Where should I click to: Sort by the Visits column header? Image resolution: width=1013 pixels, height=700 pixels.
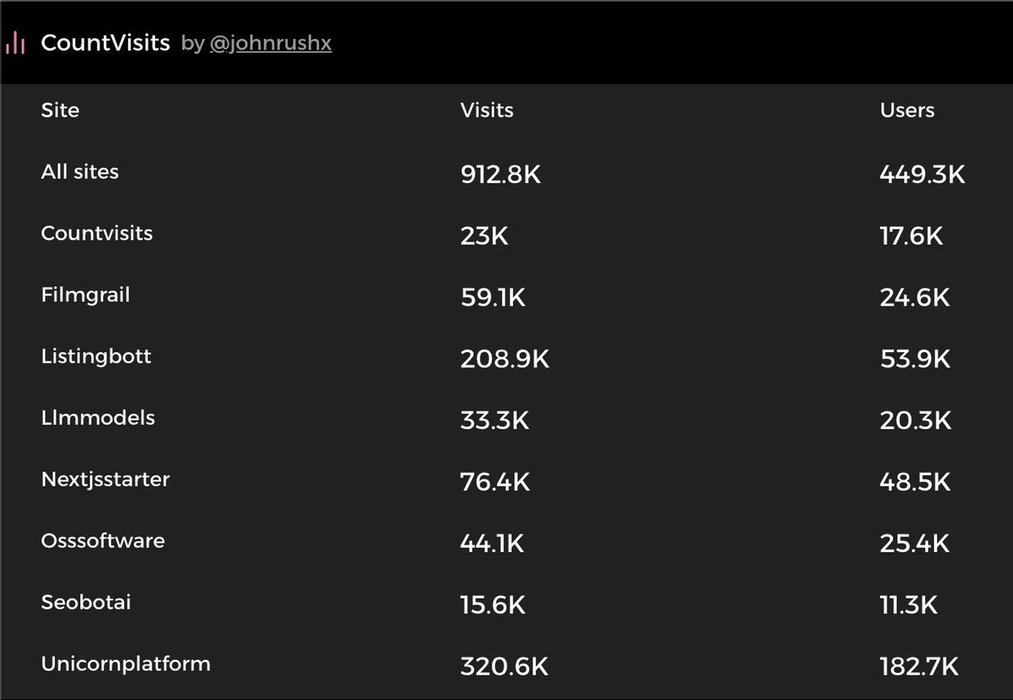tap(487, 110)
